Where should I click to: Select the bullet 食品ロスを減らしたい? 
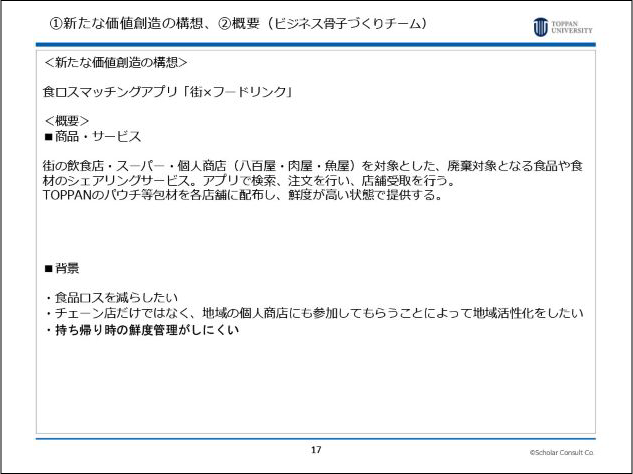click(x=111, y=298)
